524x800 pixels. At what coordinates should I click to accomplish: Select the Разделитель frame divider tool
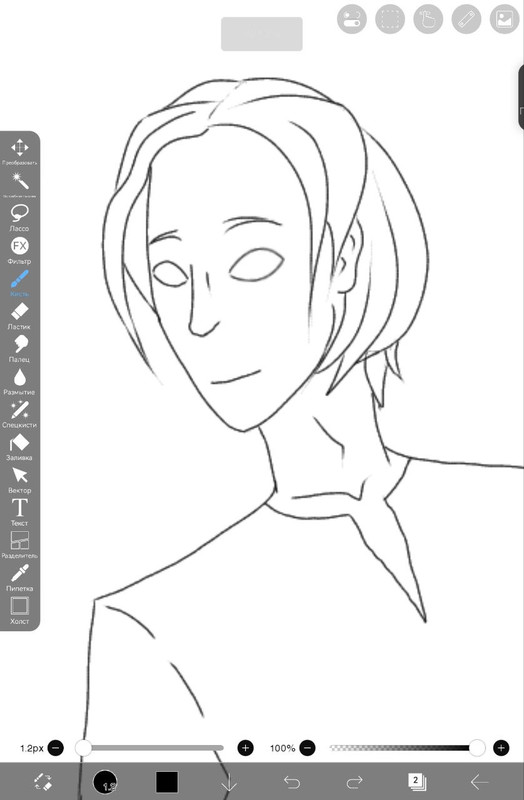(19, 544)
